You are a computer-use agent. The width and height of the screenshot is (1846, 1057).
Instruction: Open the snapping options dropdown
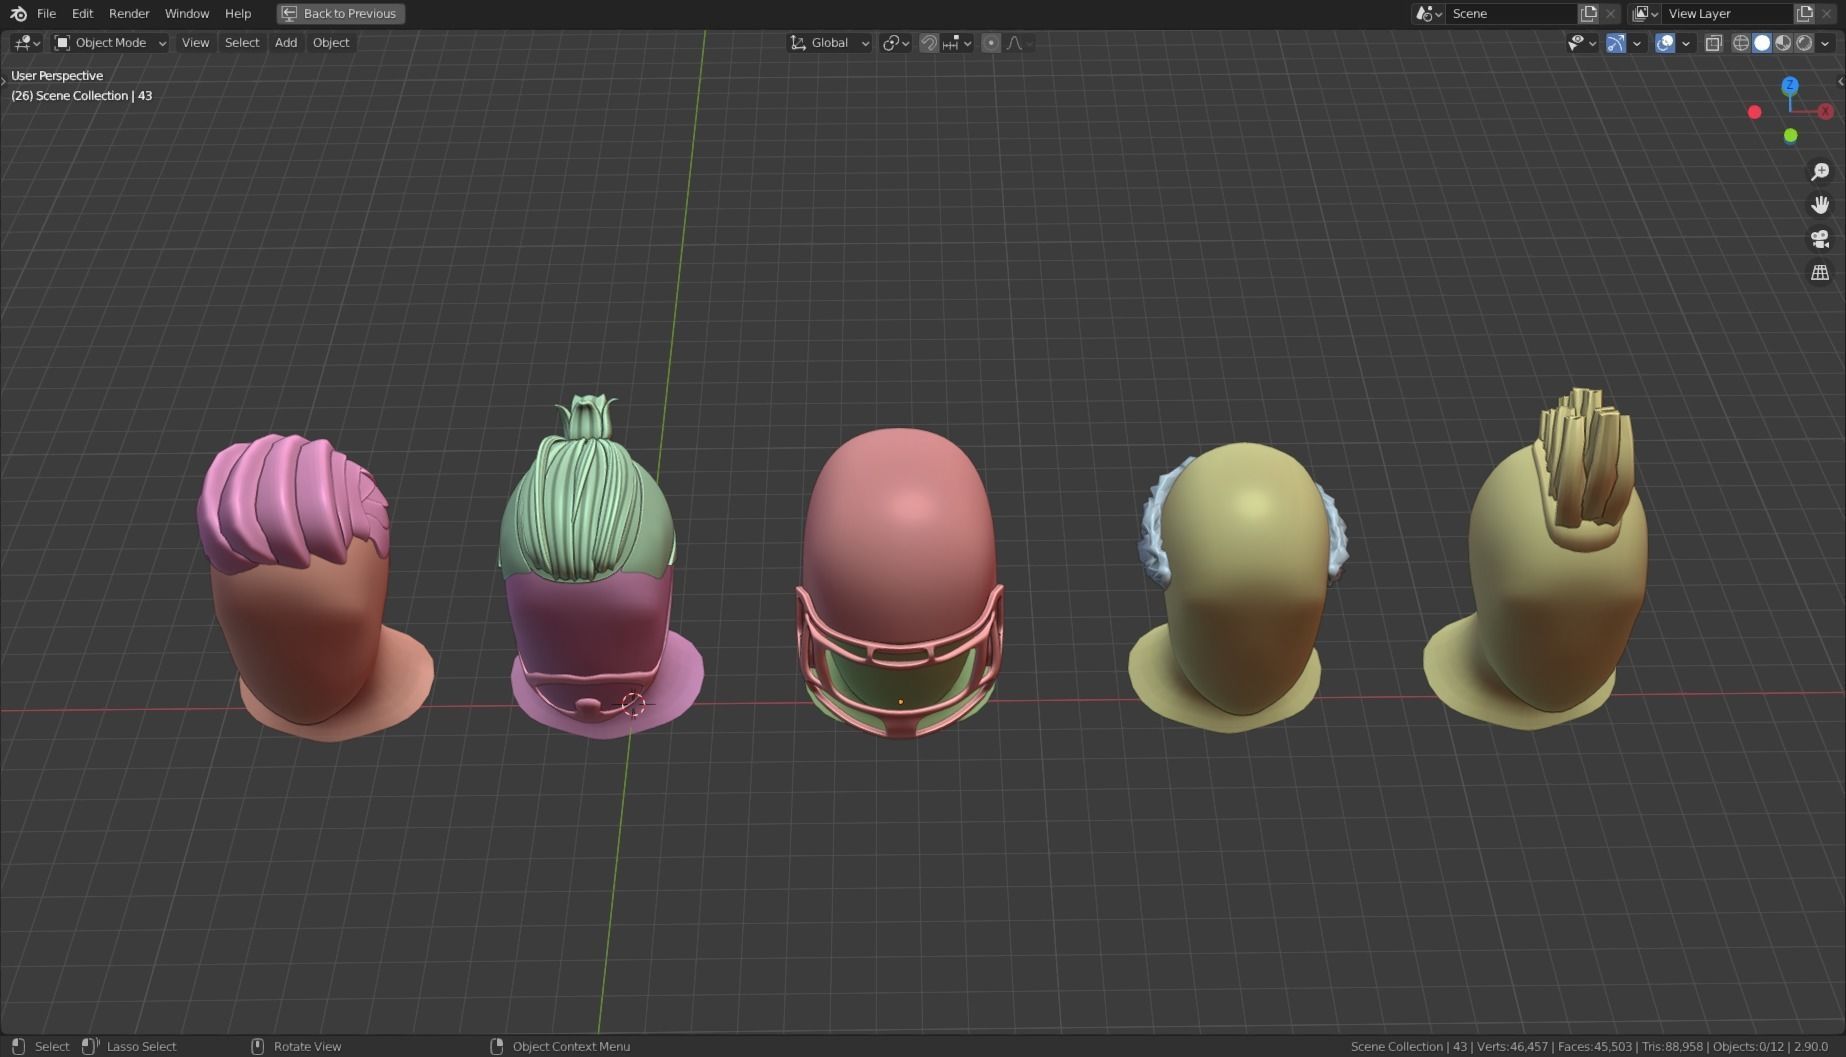tap(957, 43)
